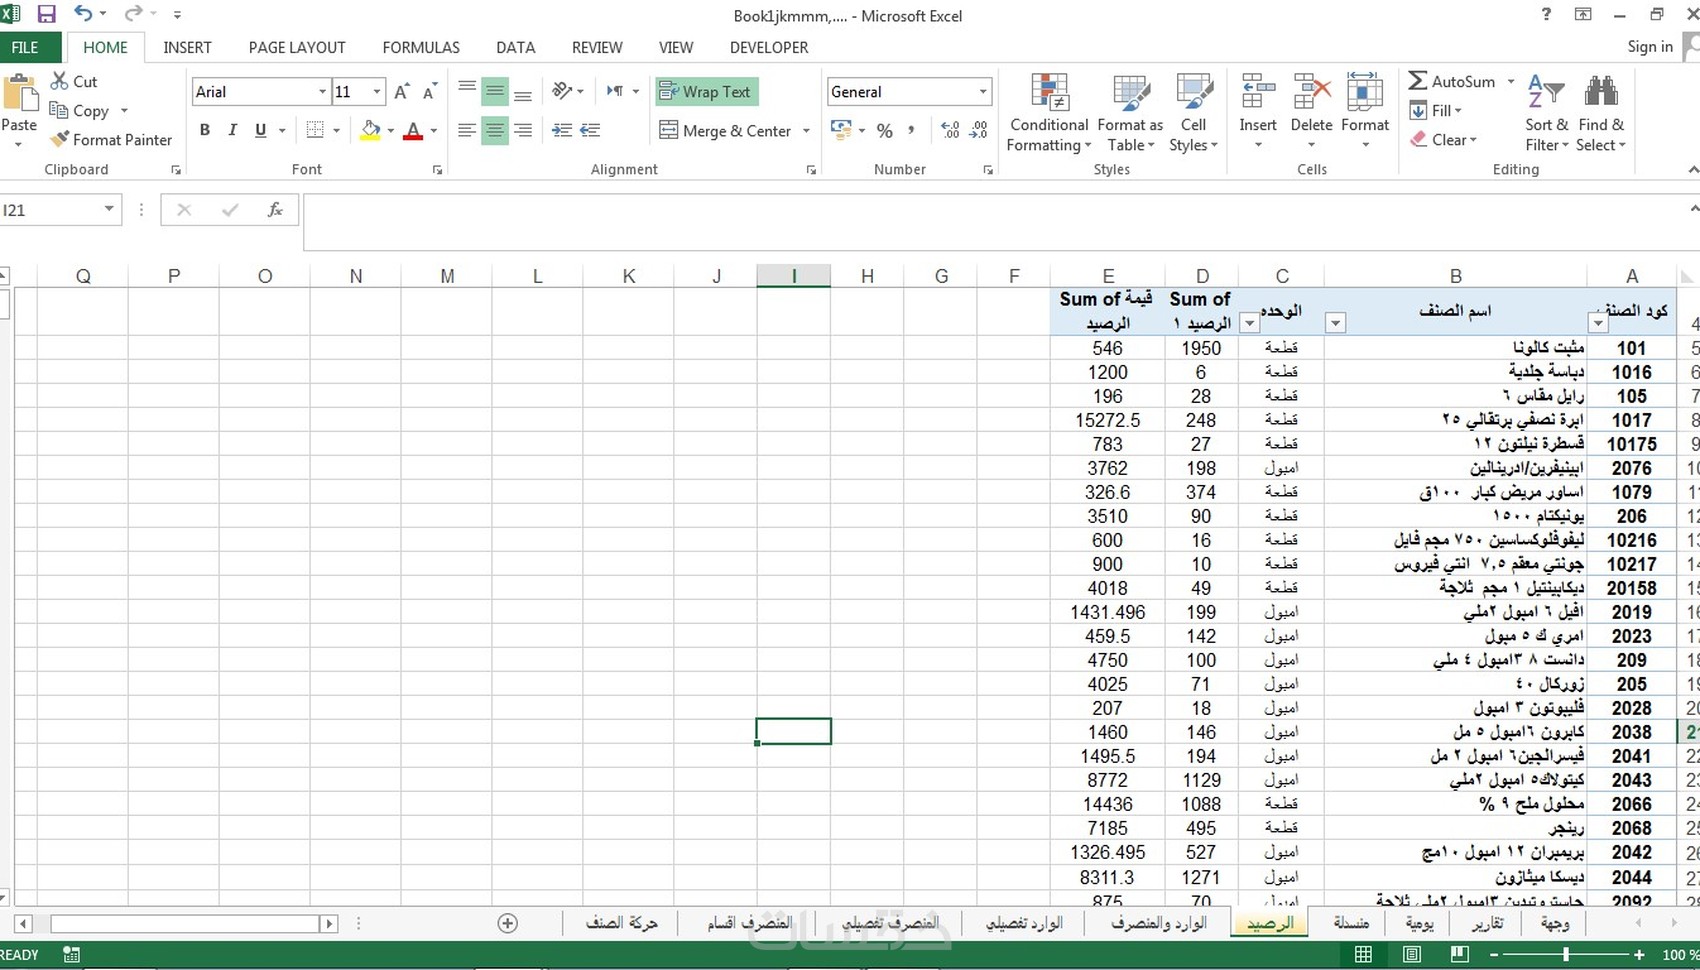
Task: Click the increase indent icon
Action: point(590,130)
